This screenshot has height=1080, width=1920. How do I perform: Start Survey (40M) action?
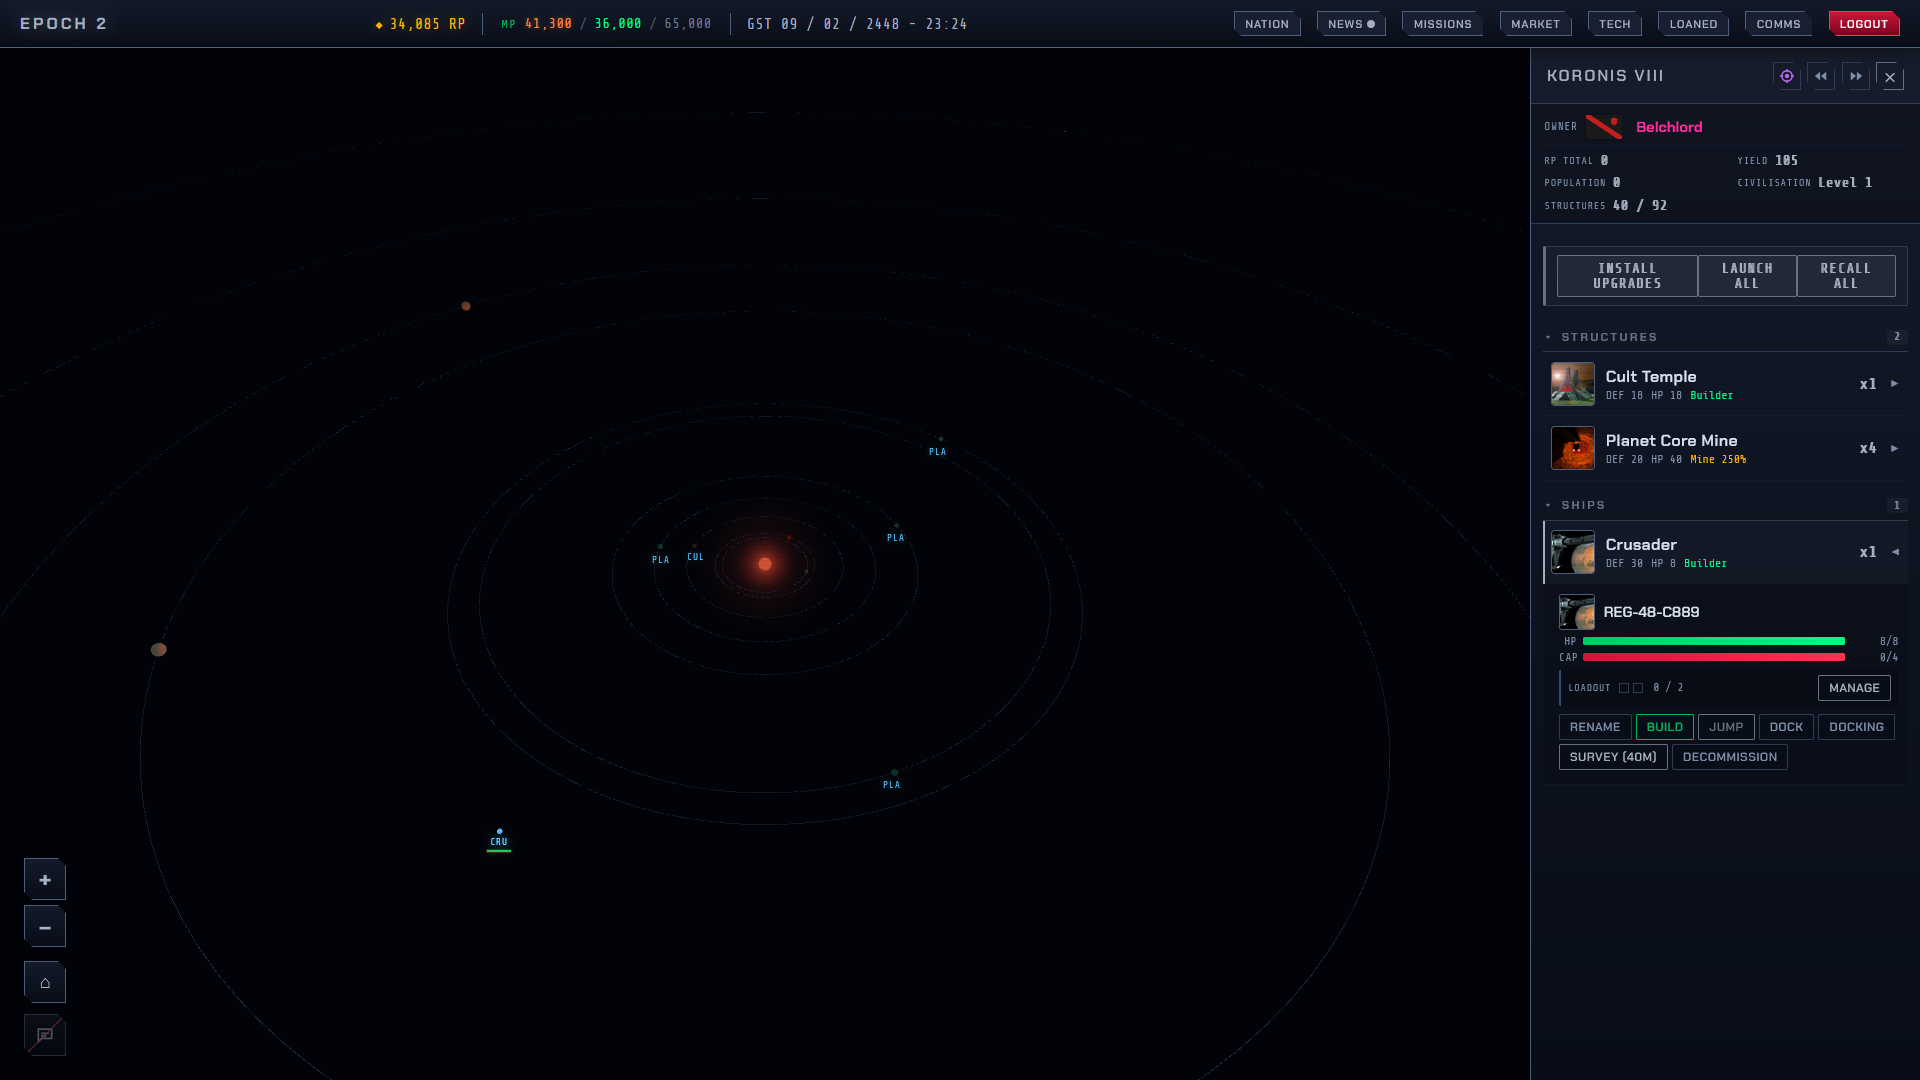tap(1613, 757)
